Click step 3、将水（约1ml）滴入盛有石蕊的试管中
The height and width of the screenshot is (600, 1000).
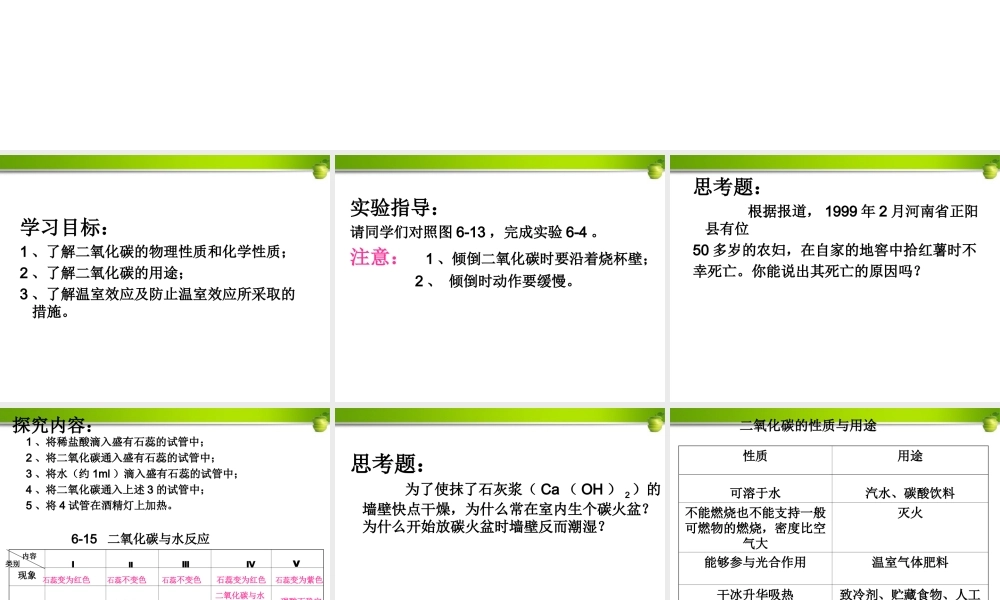tap(132, 474)
